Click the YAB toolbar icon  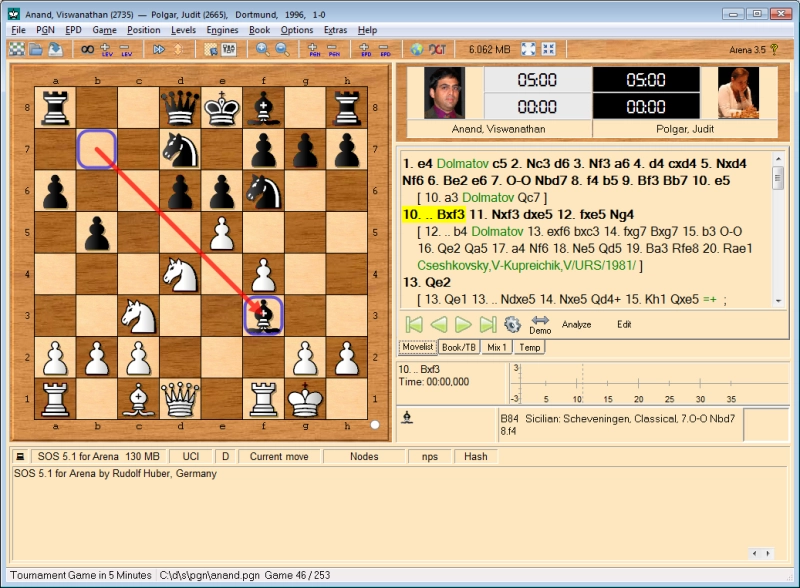[229, 50]
